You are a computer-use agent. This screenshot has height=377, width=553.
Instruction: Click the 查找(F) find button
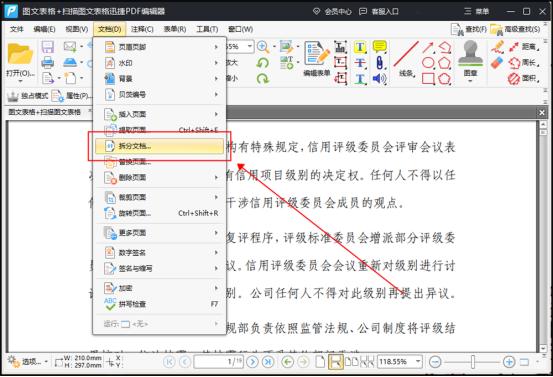pos(469,29)
